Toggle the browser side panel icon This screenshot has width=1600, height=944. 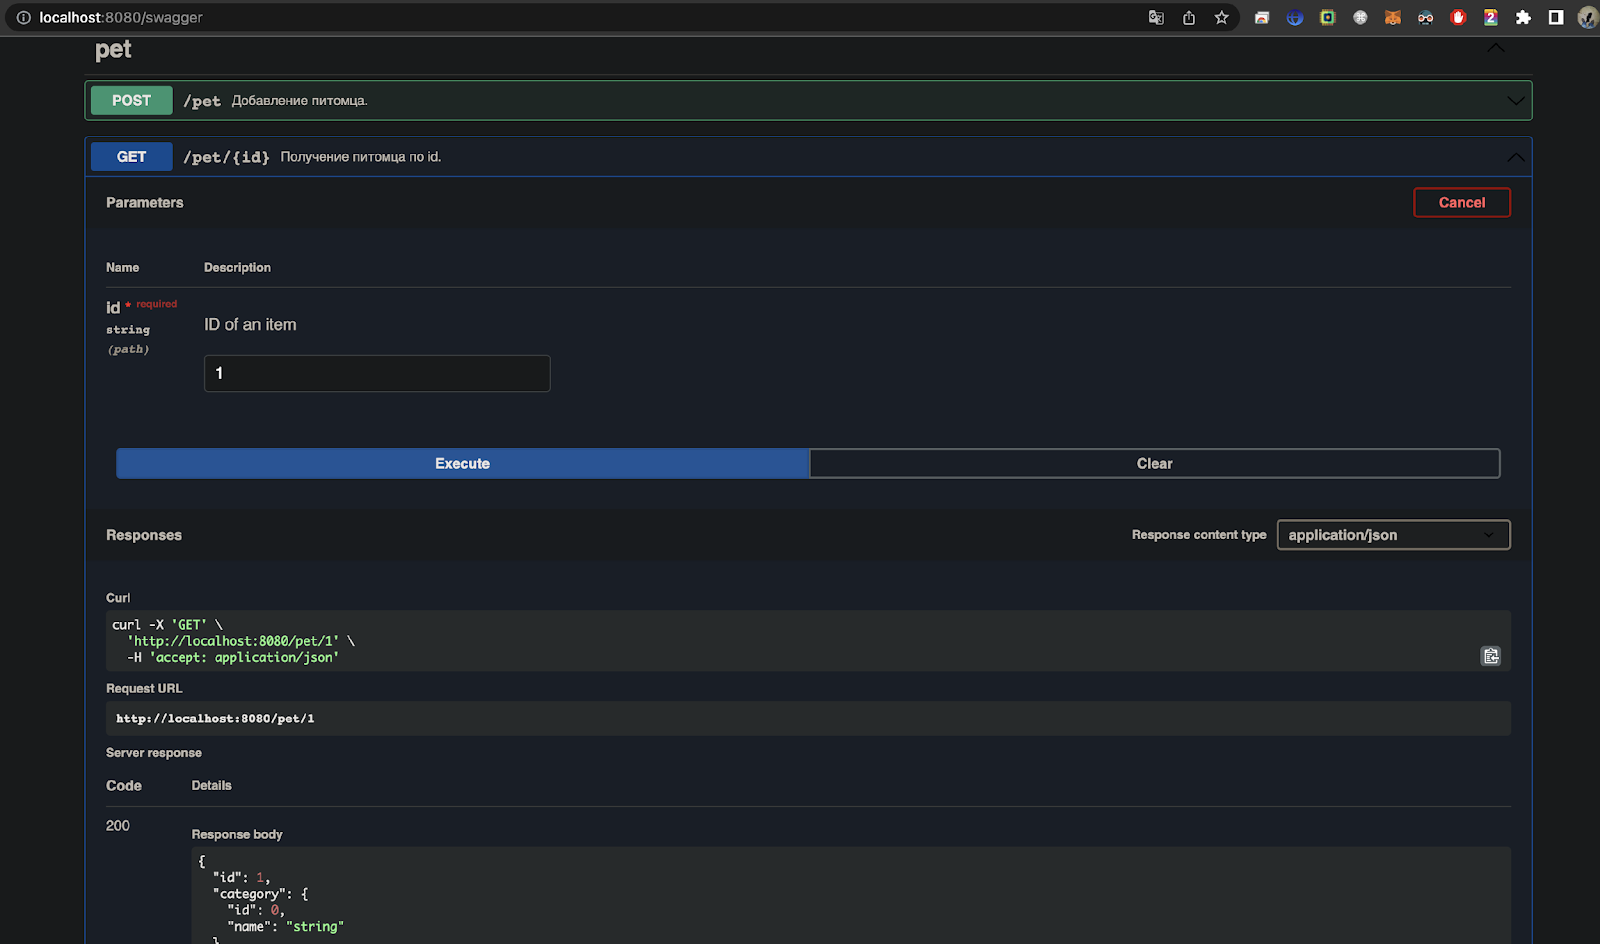coord(1556,17)
